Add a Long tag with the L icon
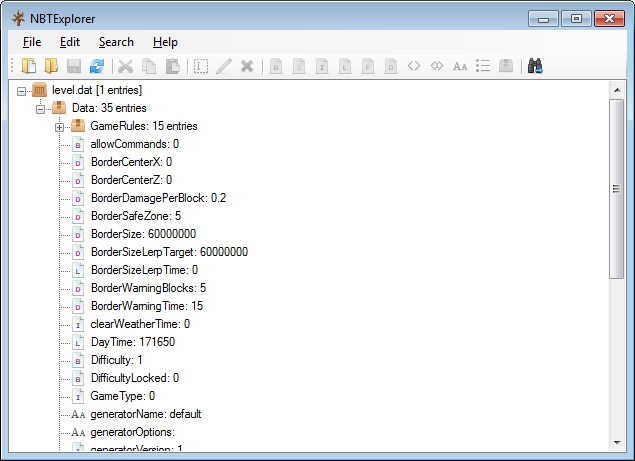Image resolution: width=635 pixels, height=461 pixels. point(345,66)
